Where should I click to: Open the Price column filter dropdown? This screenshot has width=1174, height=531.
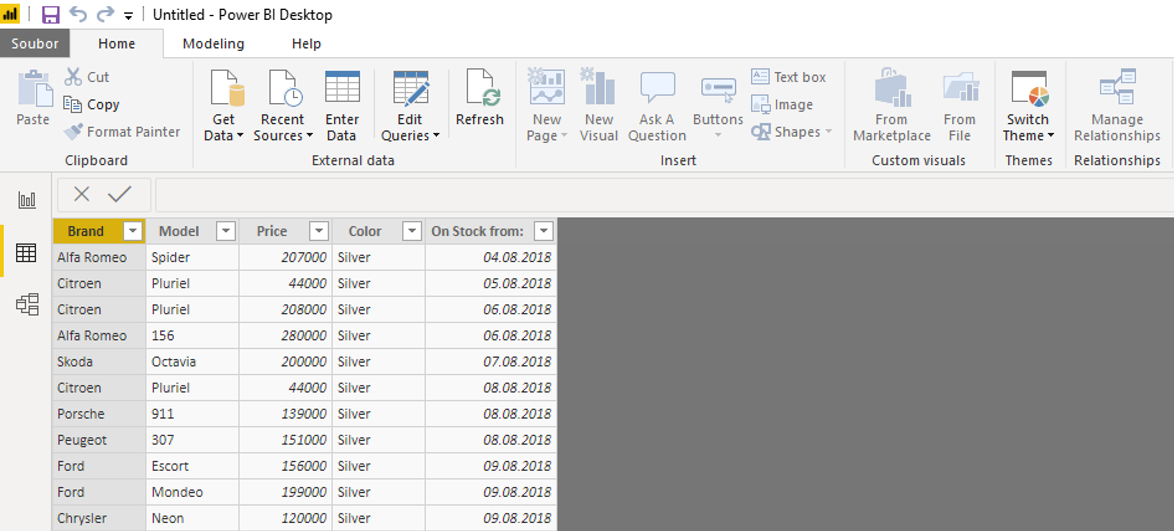tap(319, 231)
